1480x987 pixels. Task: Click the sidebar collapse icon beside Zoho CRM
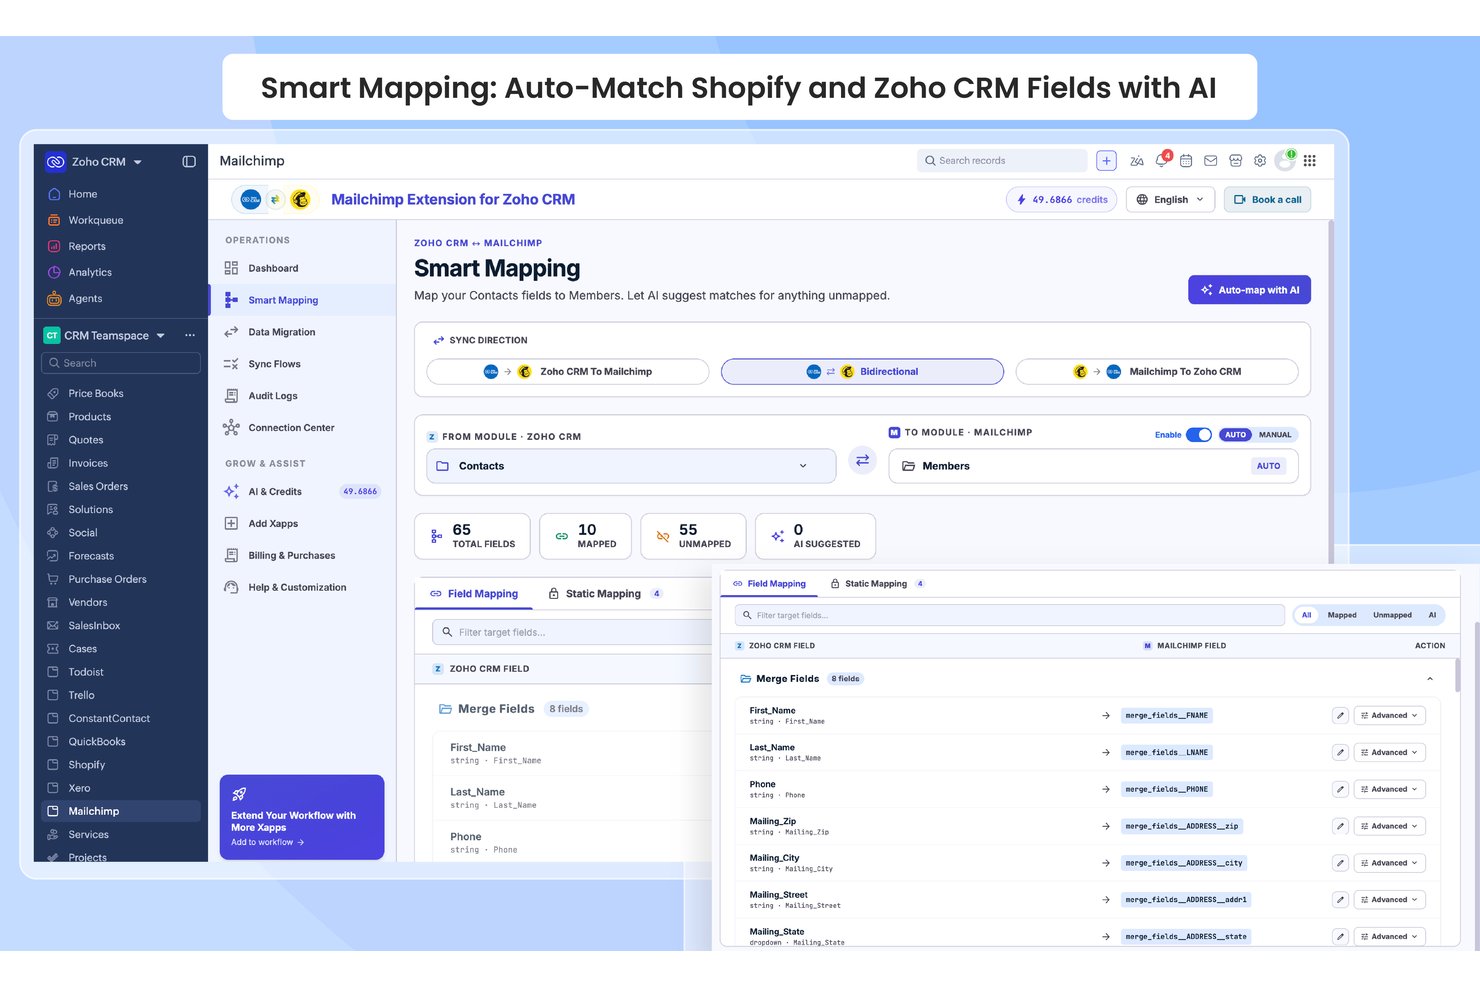click(189, 161)
